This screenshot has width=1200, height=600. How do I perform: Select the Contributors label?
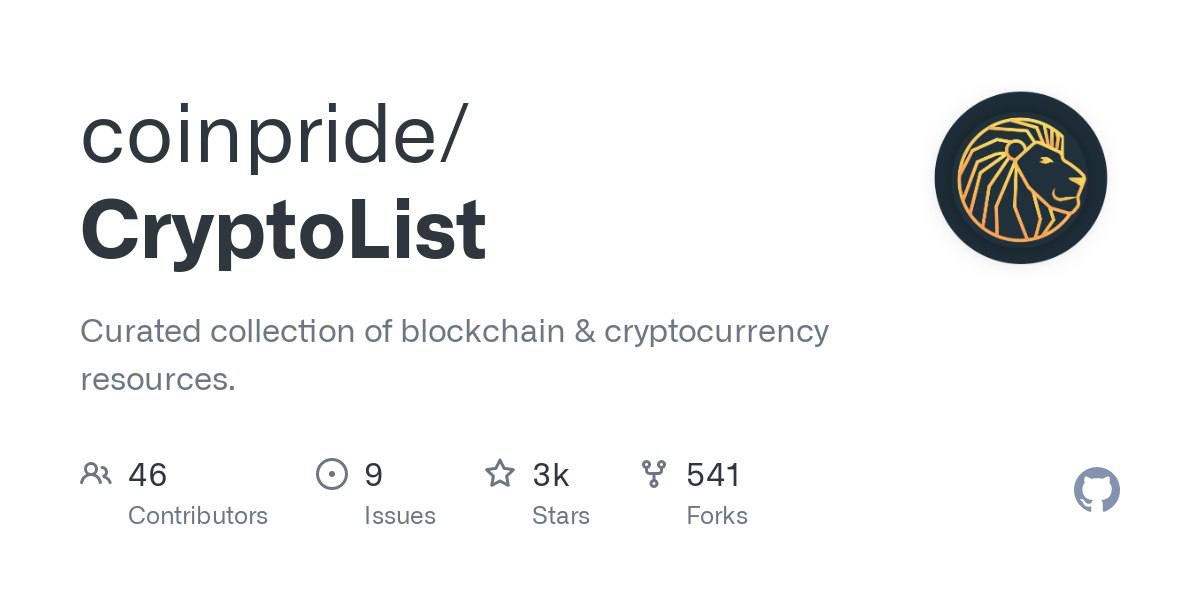point(198,516)
